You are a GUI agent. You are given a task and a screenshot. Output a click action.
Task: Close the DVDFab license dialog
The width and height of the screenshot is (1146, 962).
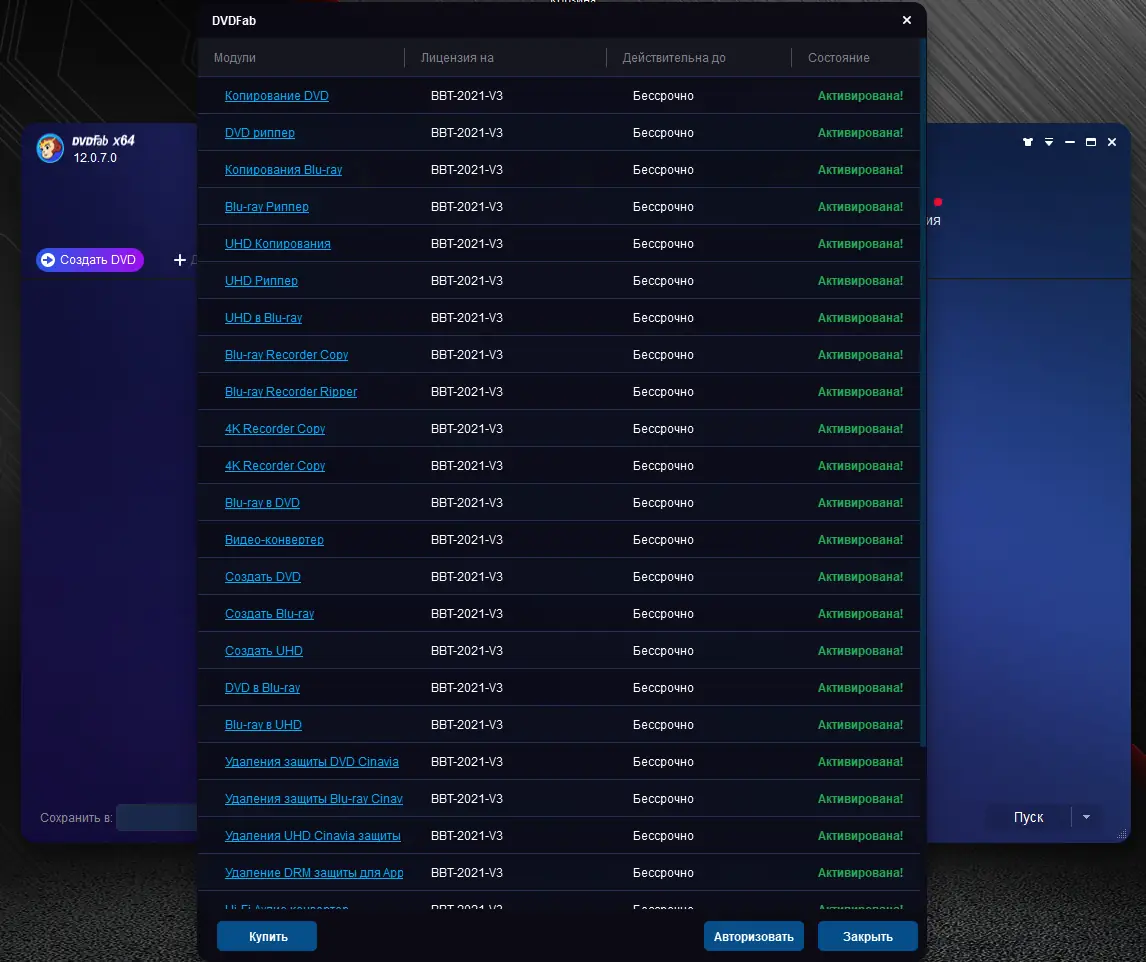[906, 20]
